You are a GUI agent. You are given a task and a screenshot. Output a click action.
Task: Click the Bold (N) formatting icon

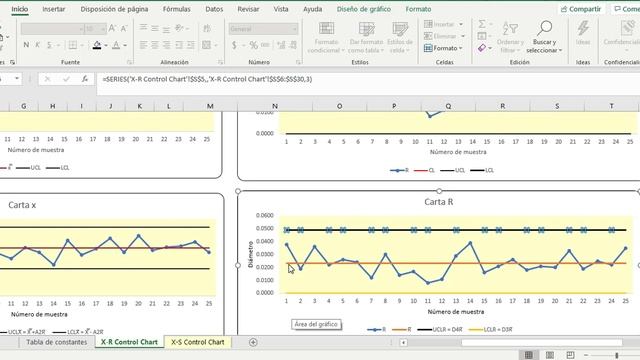click(26, 45)
